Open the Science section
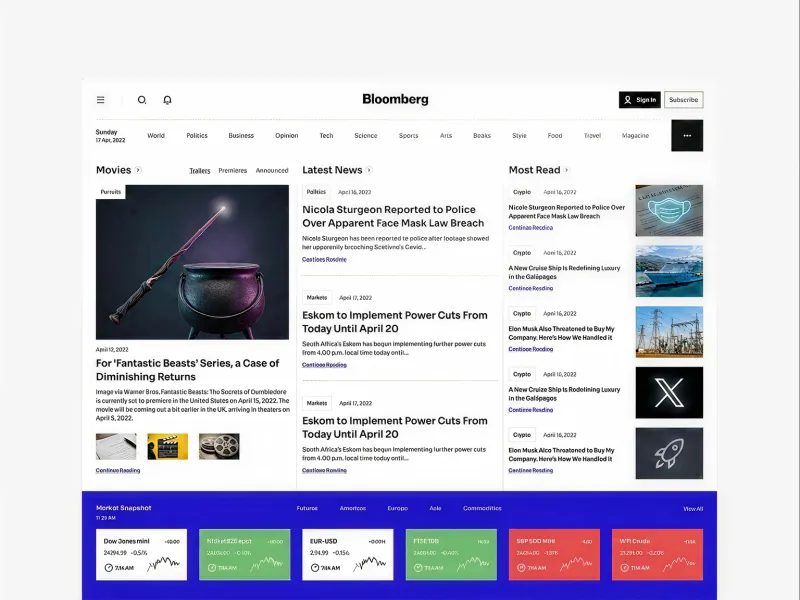The width and height of the screenshot is (800, 600). [x=366, y=136]
